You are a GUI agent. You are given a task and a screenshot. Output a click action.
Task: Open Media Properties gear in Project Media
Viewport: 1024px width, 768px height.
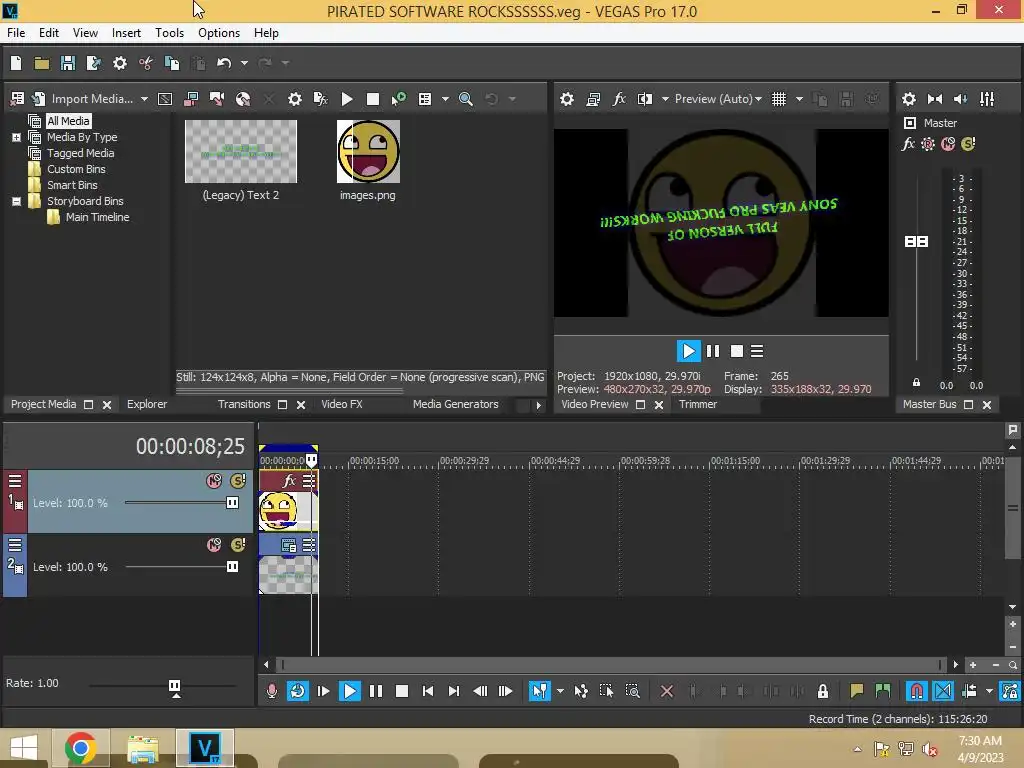[295, 99]
